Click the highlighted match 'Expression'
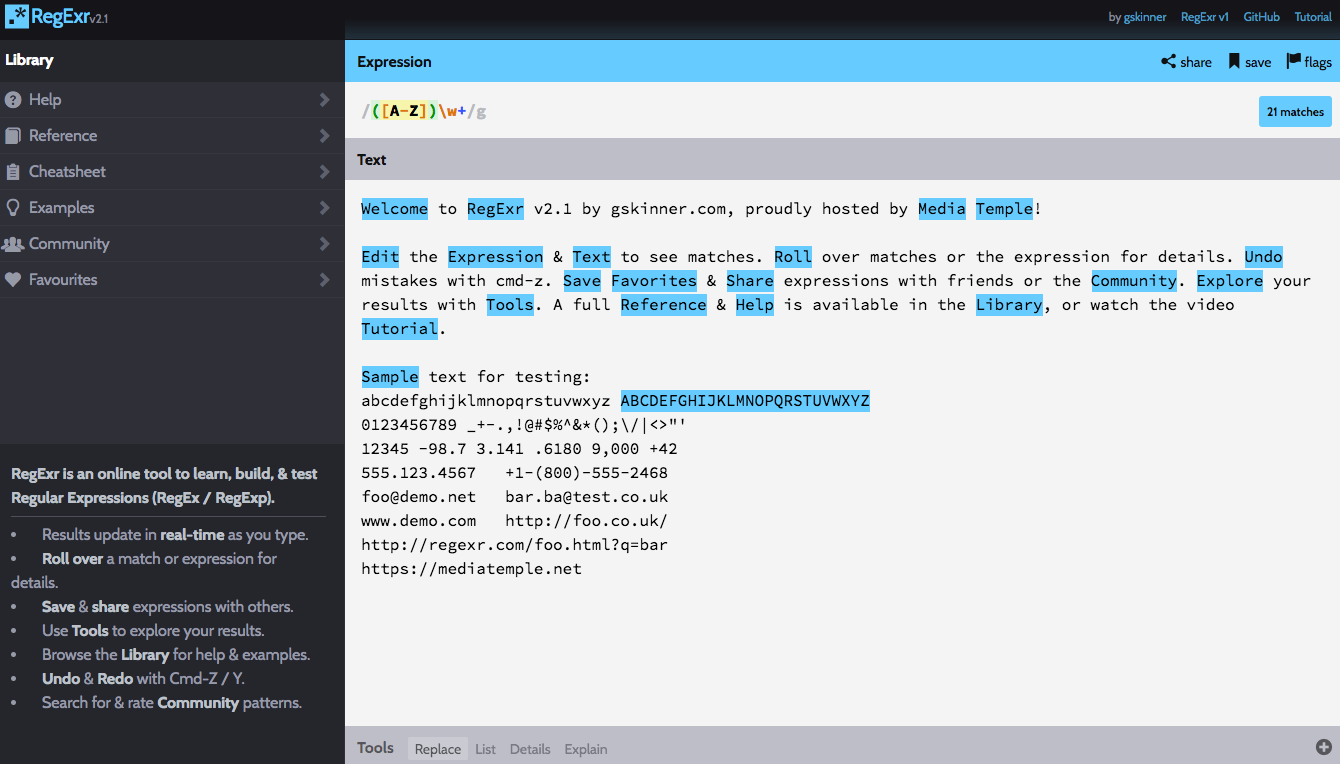The height and width of the screenshot is (764, 1340). [x=495, y=257]
